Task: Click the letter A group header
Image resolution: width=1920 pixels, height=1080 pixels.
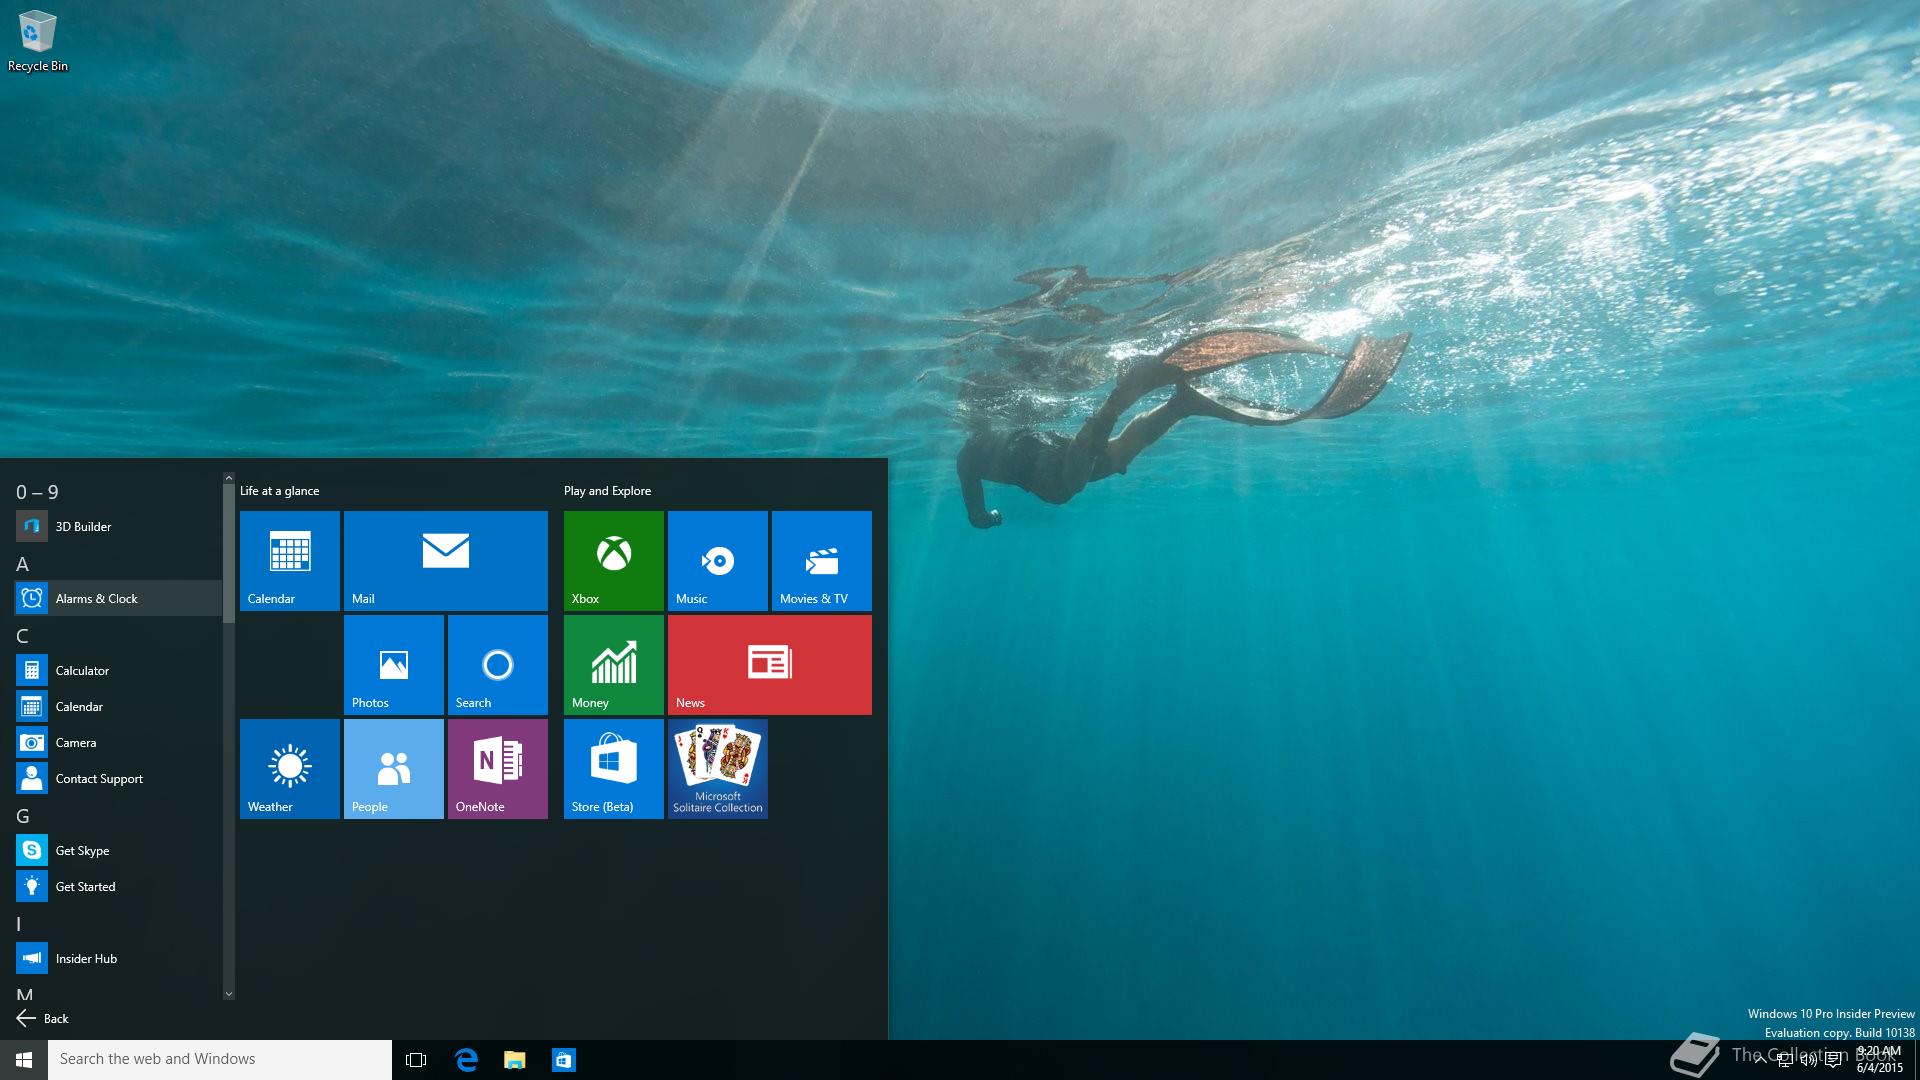Action: coord(22,564)
